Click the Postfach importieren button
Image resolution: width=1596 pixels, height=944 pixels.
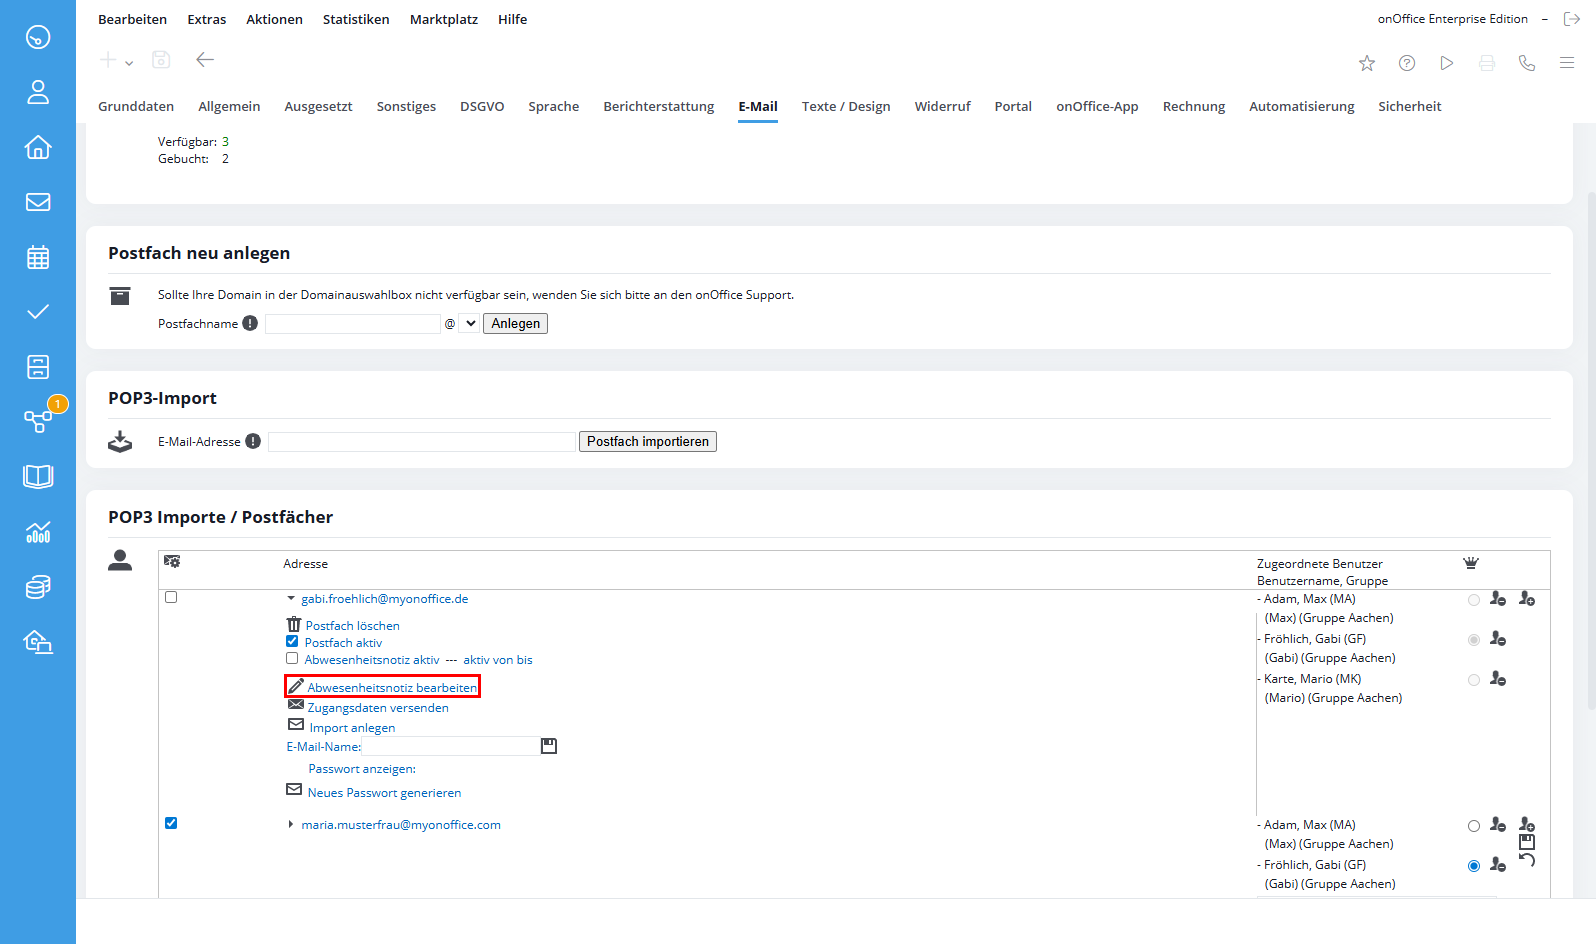pos(647,441)
